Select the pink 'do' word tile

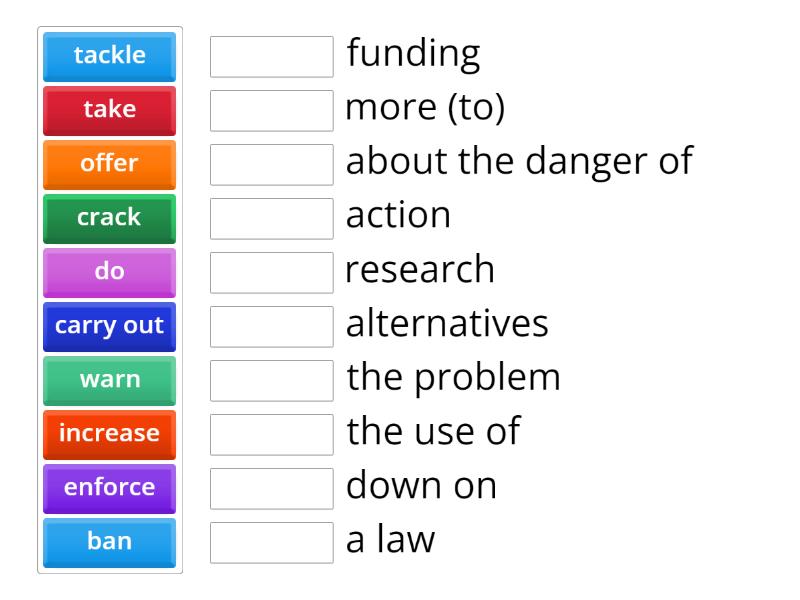coord(109,272)
